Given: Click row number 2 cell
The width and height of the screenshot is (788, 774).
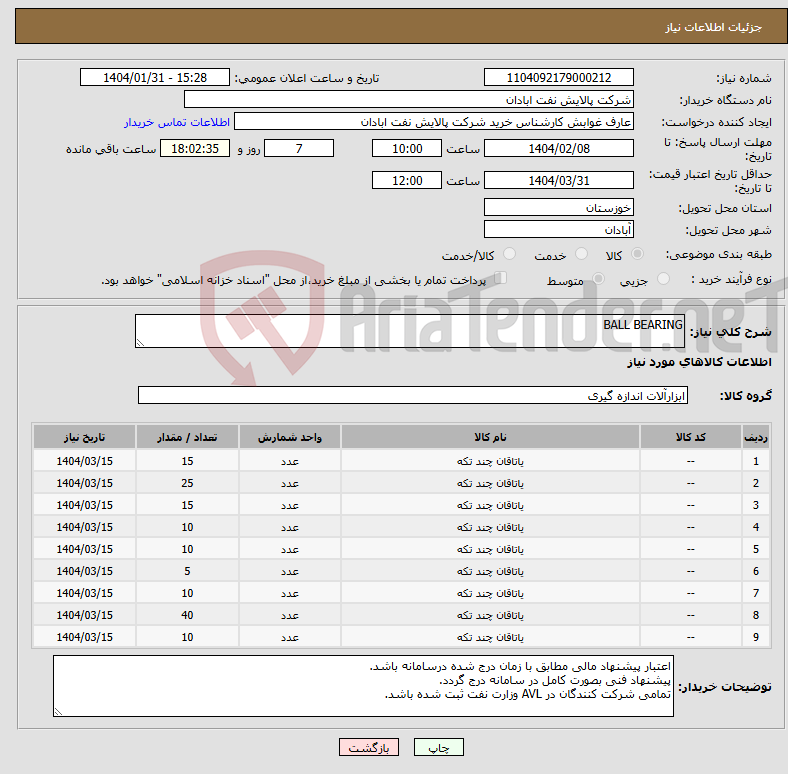Looking at the screenshot, I should pyautogui.click(x=755, y=483).
